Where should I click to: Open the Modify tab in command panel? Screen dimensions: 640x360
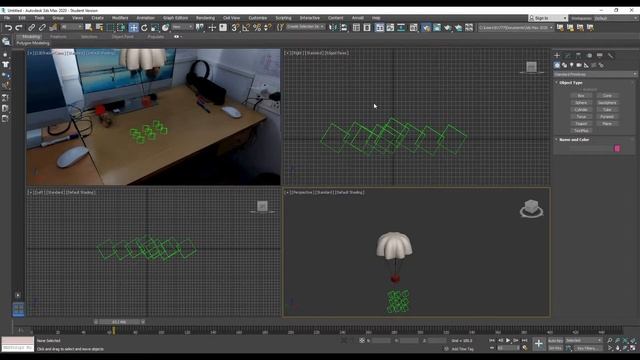(x=568, y=56)
